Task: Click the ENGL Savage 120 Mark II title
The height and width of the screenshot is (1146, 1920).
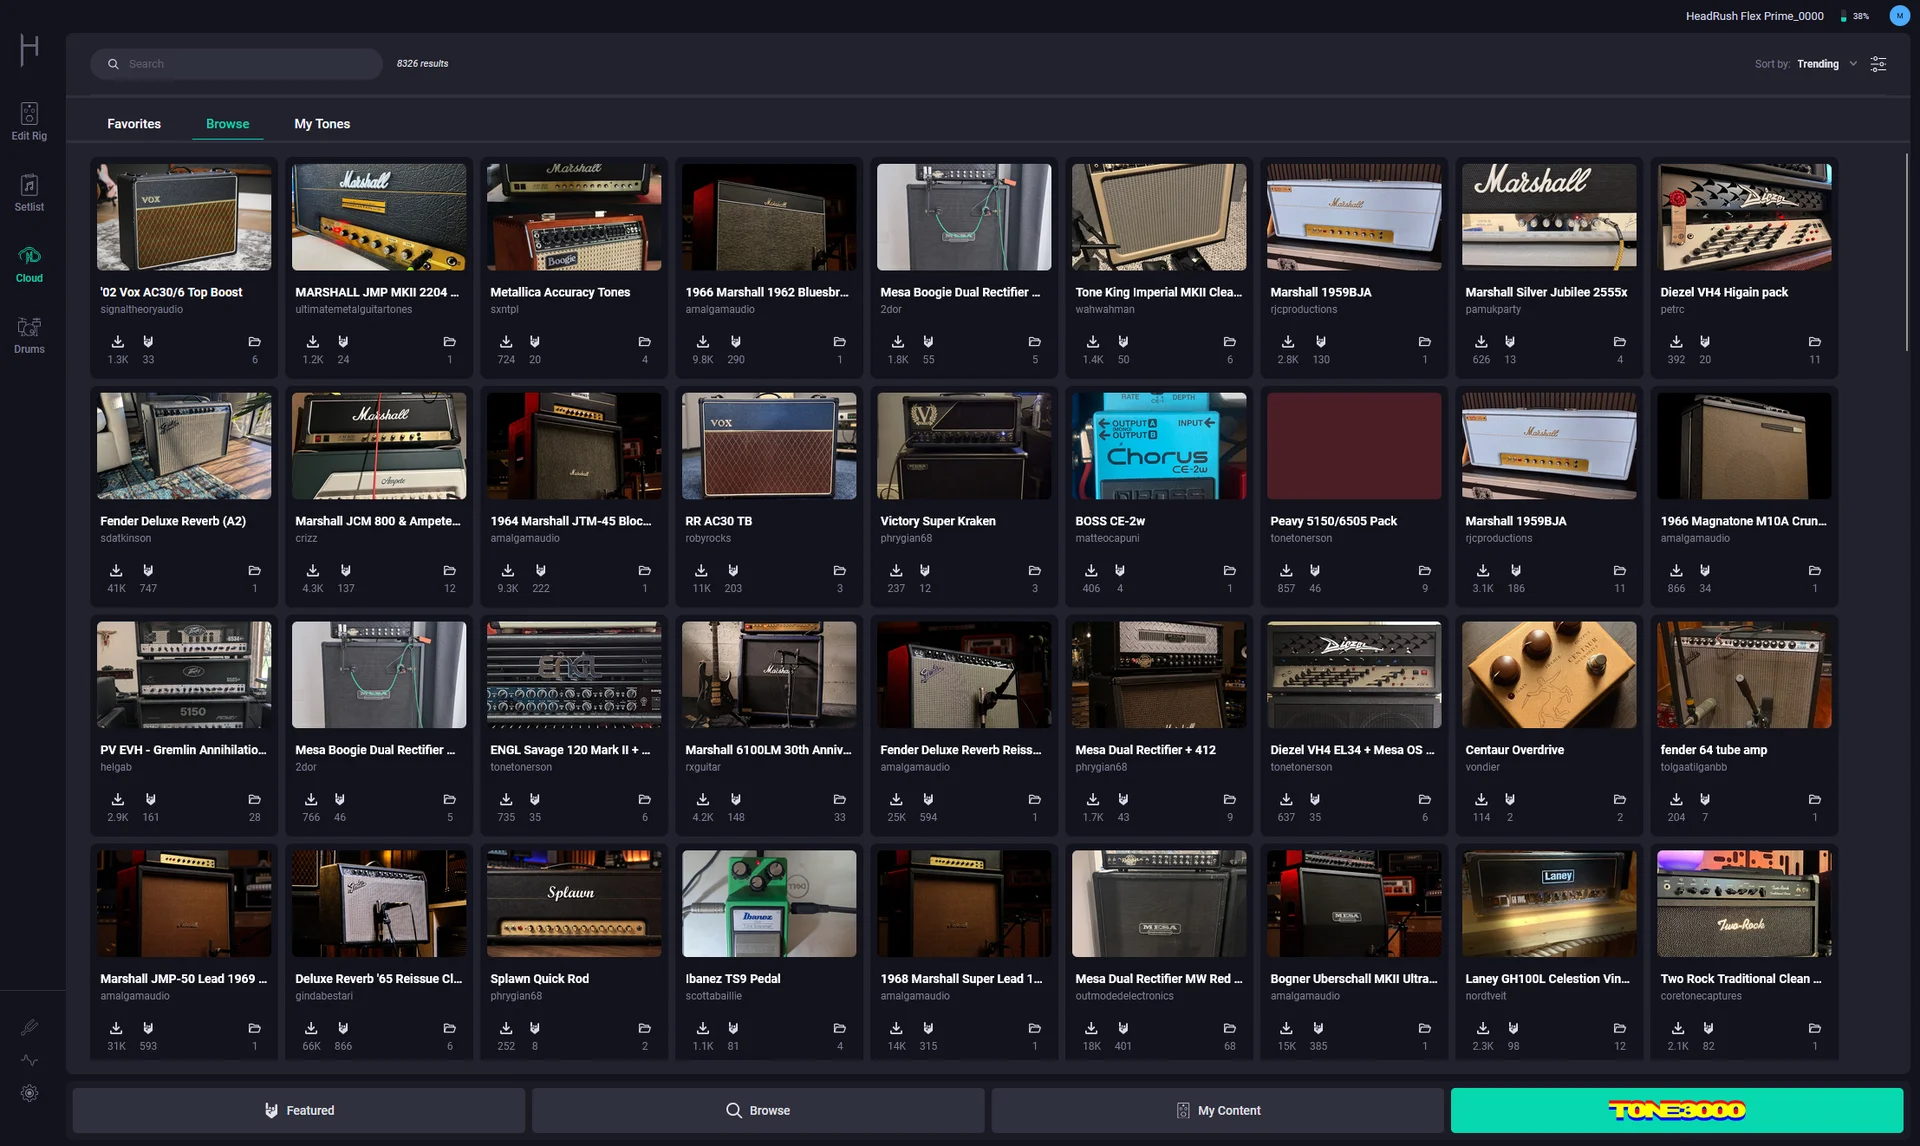Action: point(570,750)
